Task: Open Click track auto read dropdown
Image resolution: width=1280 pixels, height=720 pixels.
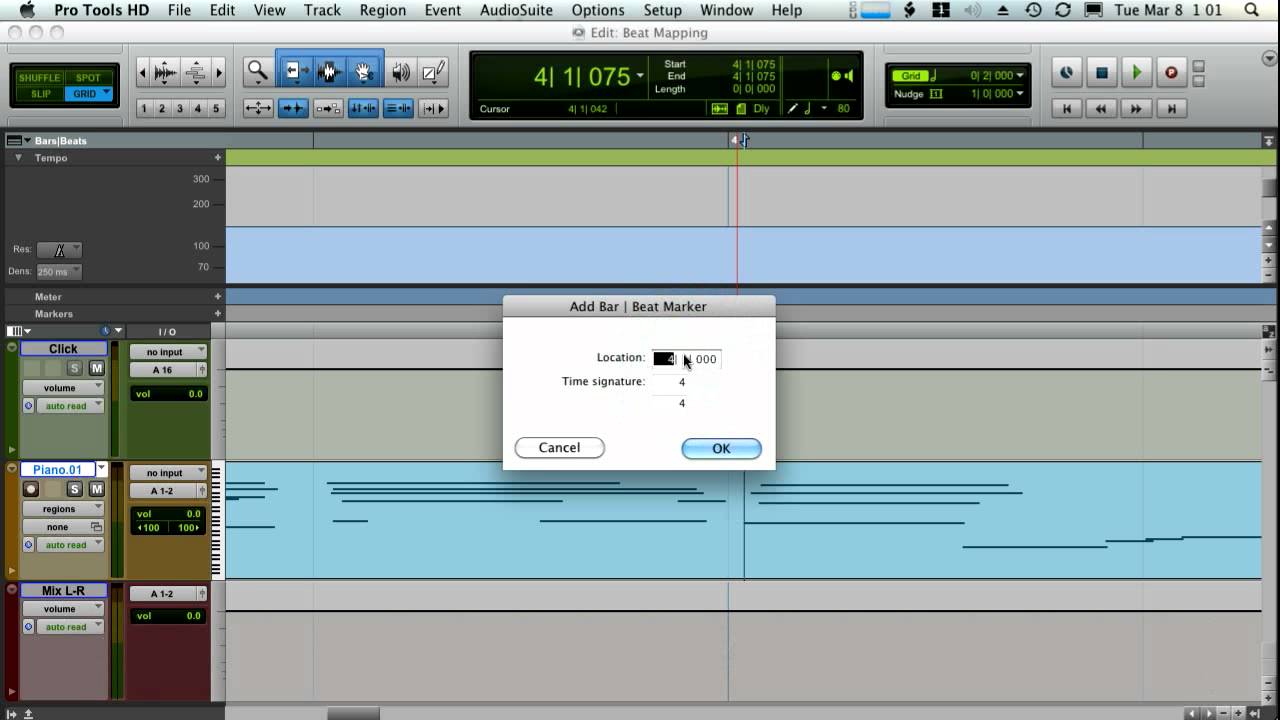Action: [x=70, y=406]
